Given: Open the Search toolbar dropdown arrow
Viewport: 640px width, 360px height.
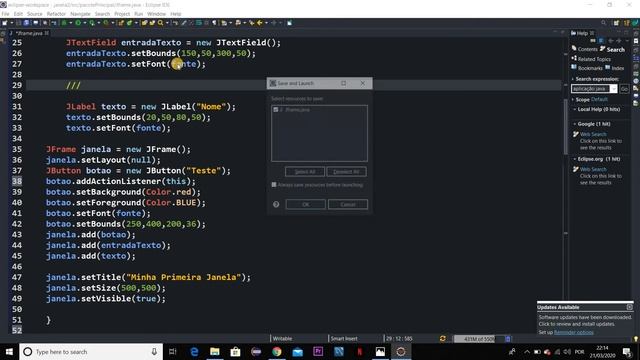Looking at the screenshot, I should (167, 23).
